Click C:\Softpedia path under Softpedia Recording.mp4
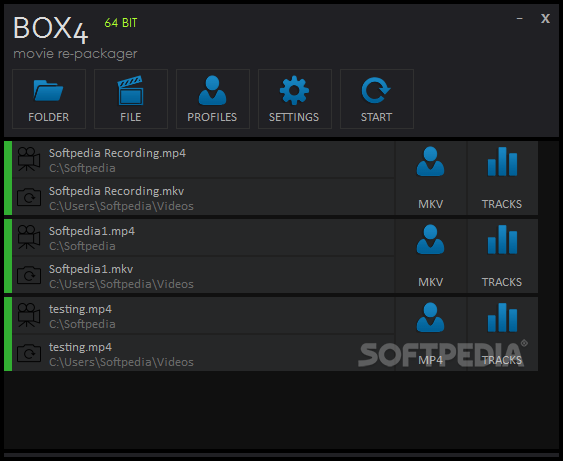Screen dimensions: 563x461 (82, 168)
